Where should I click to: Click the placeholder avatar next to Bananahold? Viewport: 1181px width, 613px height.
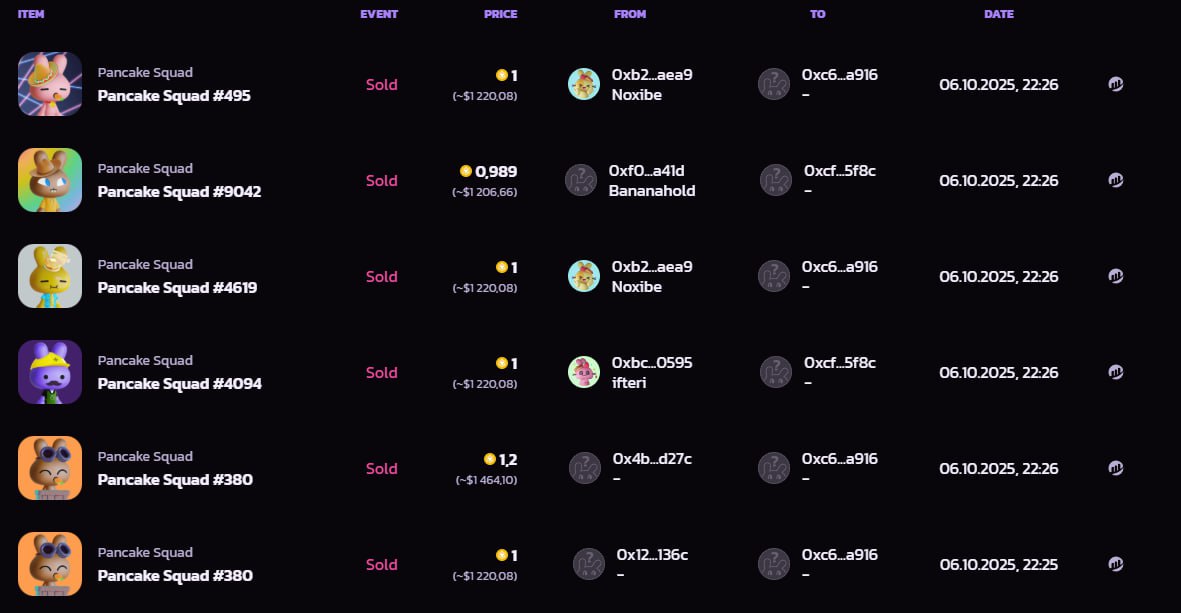pos(581,180)
